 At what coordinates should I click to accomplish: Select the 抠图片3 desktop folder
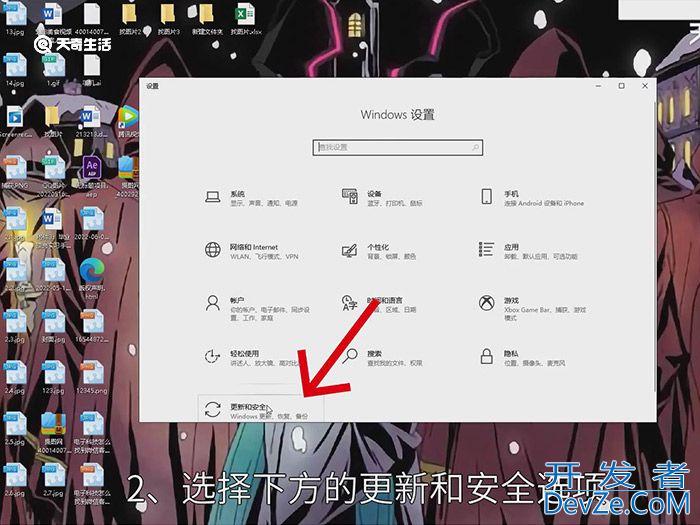(x=168, y=19)
